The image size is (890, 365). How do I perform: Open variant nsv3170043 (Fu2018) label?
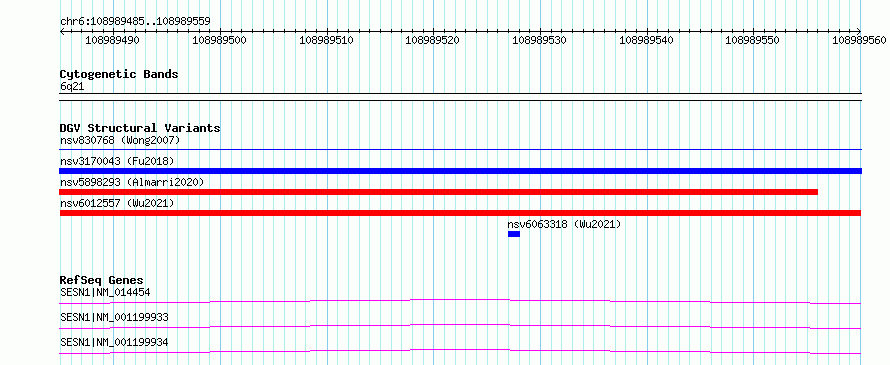point(117,162)
